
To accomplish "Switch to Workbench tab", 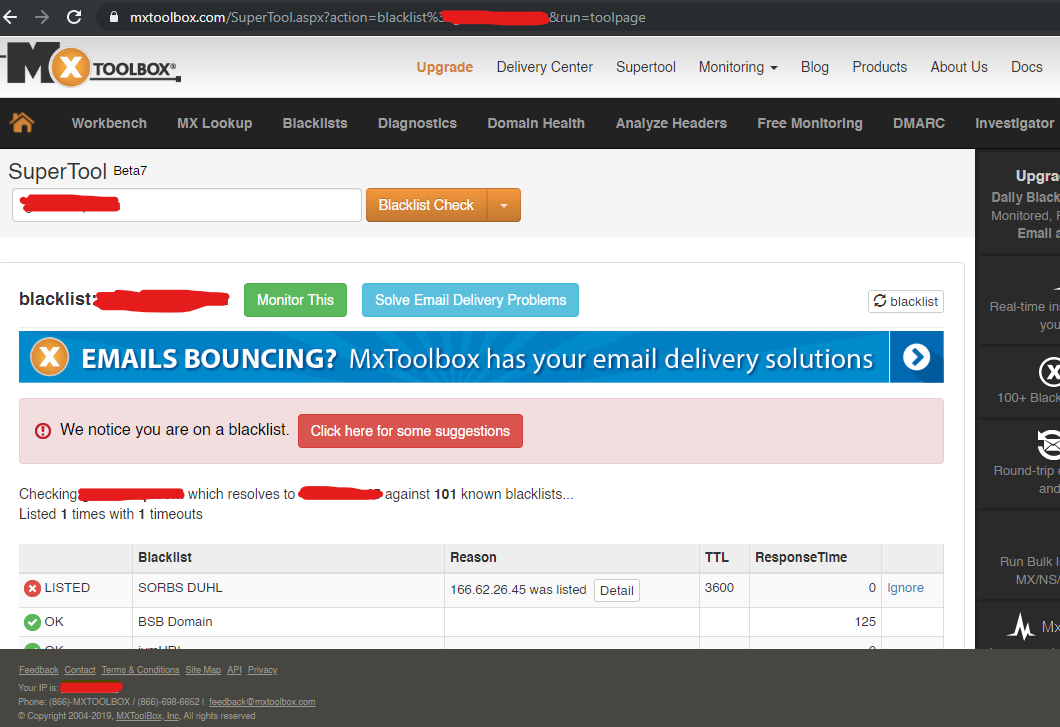I will (109, 123).
